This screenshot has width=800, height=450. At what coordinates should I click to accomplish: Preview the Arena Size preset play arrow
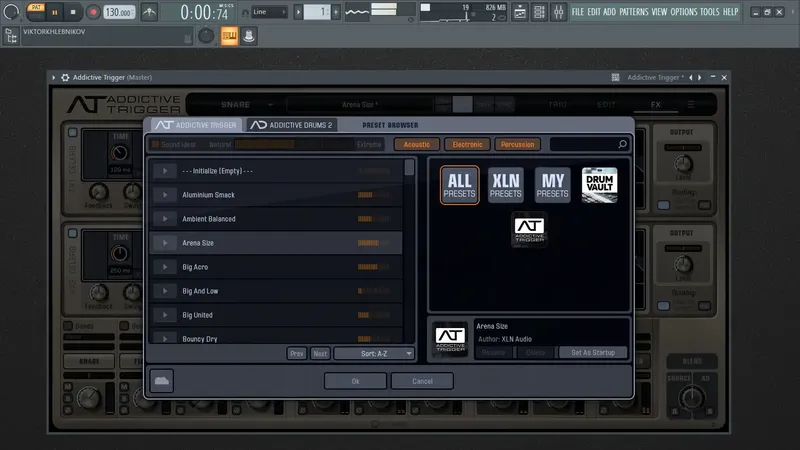(165, 243)
